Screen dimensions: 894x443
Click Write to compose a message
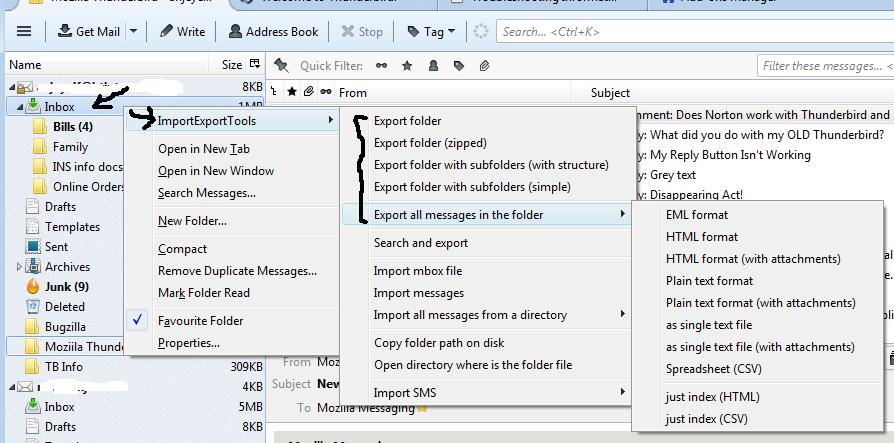[x=182, y=31]
